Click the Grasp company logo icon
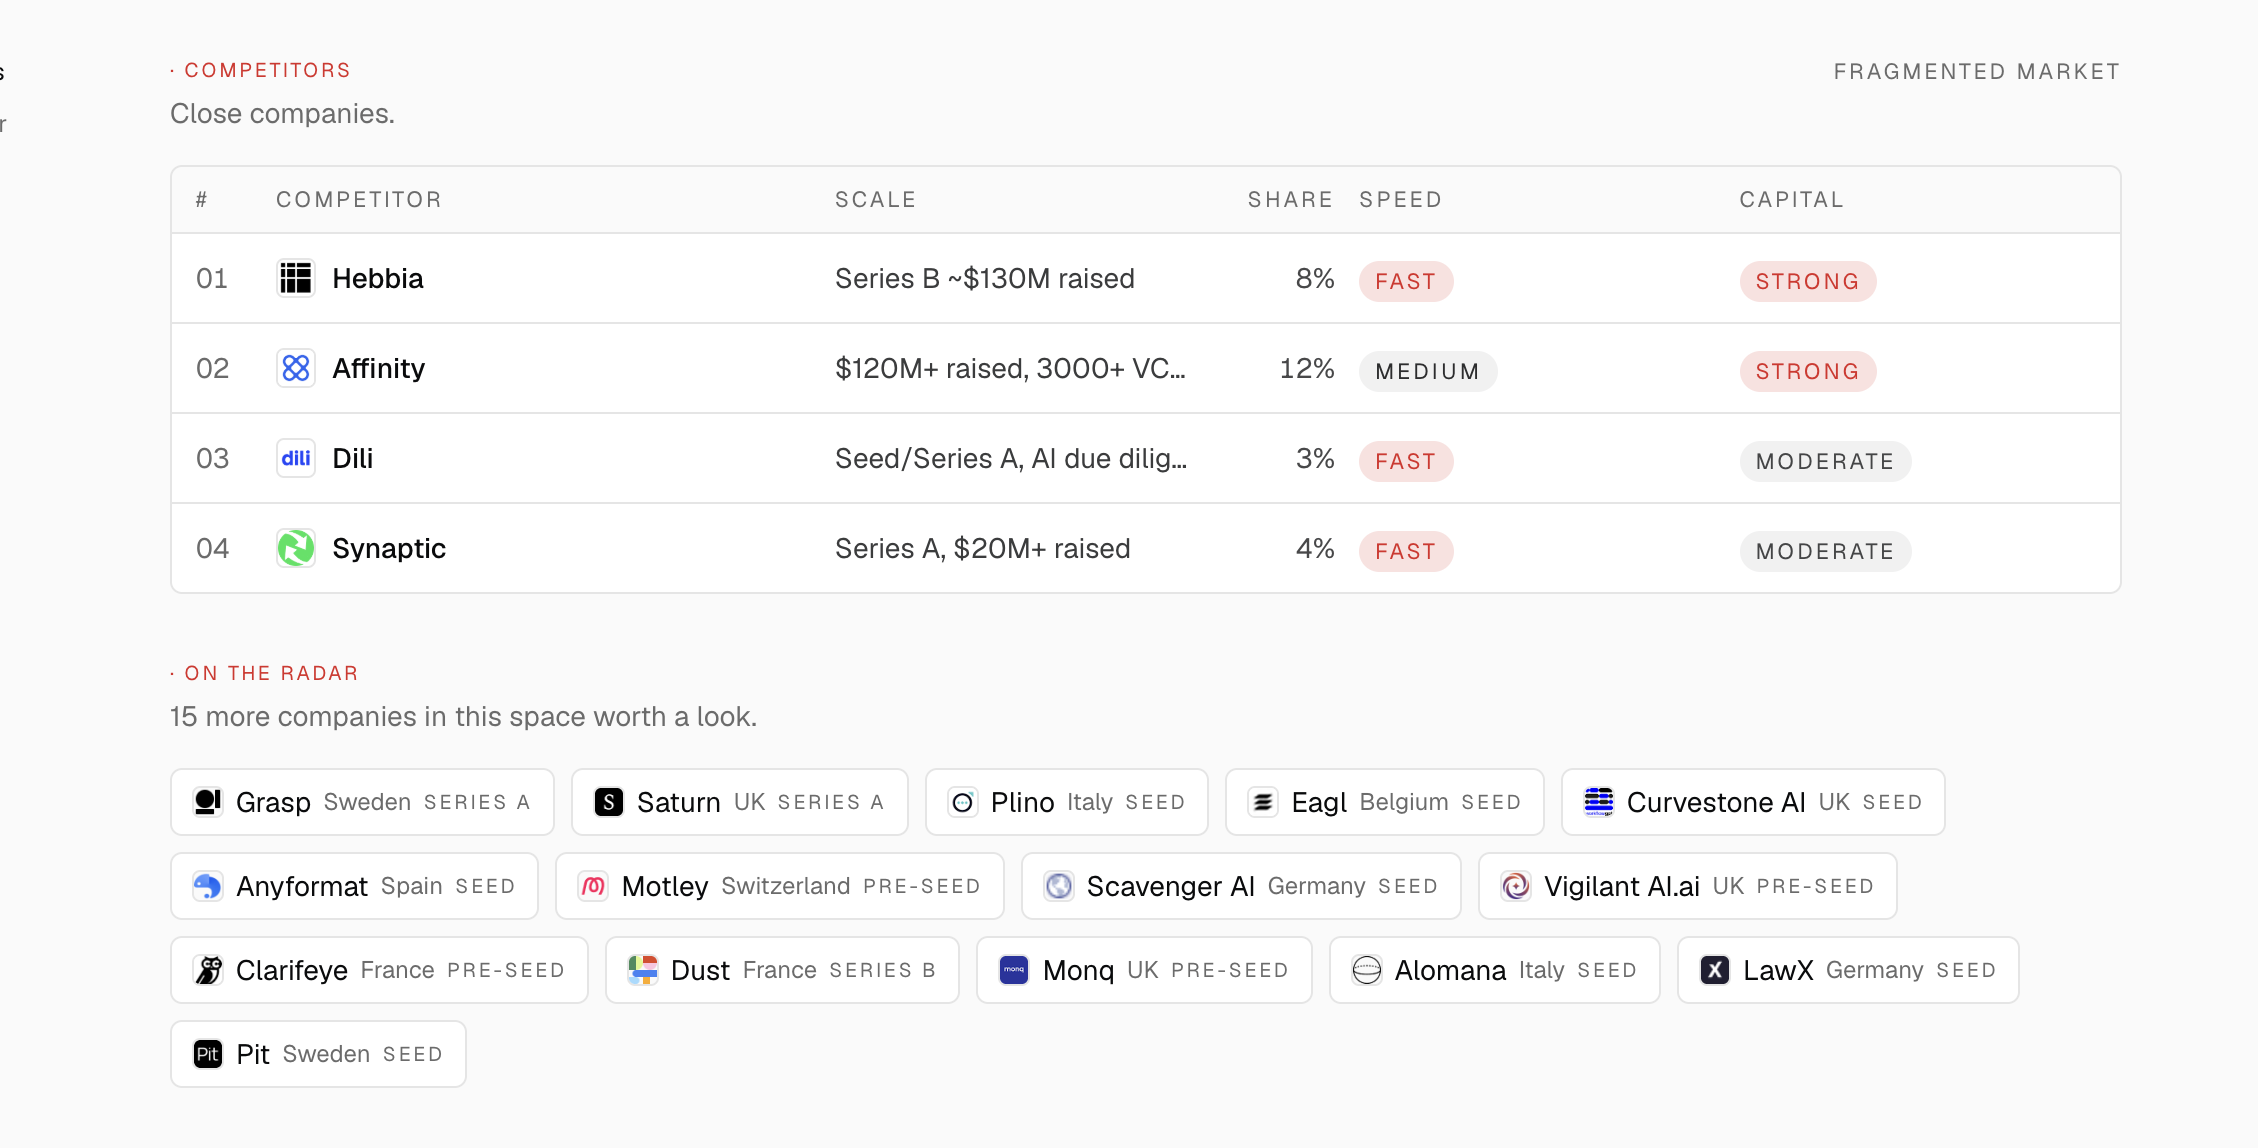The image size is (2258, 1148). point(208,802)
